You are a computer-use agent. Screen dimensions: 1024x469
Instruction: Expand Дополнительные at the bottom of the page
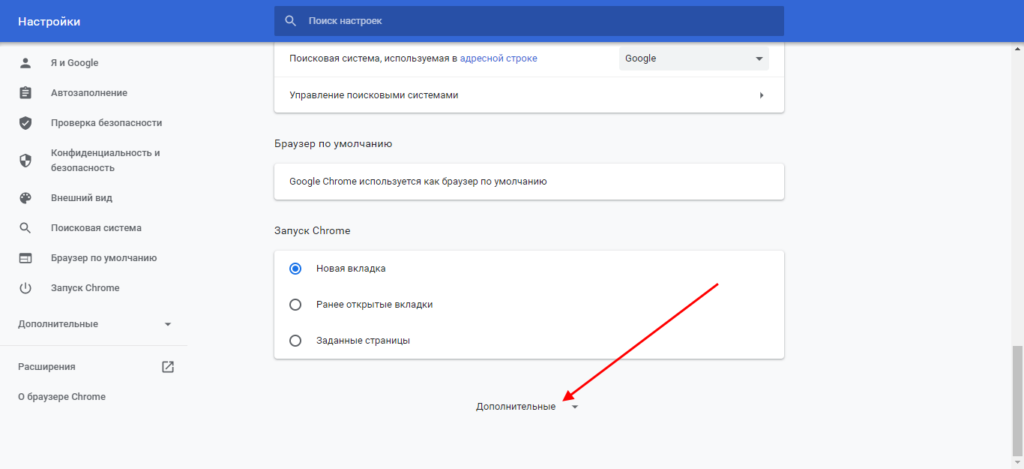[x=526, y=407]
